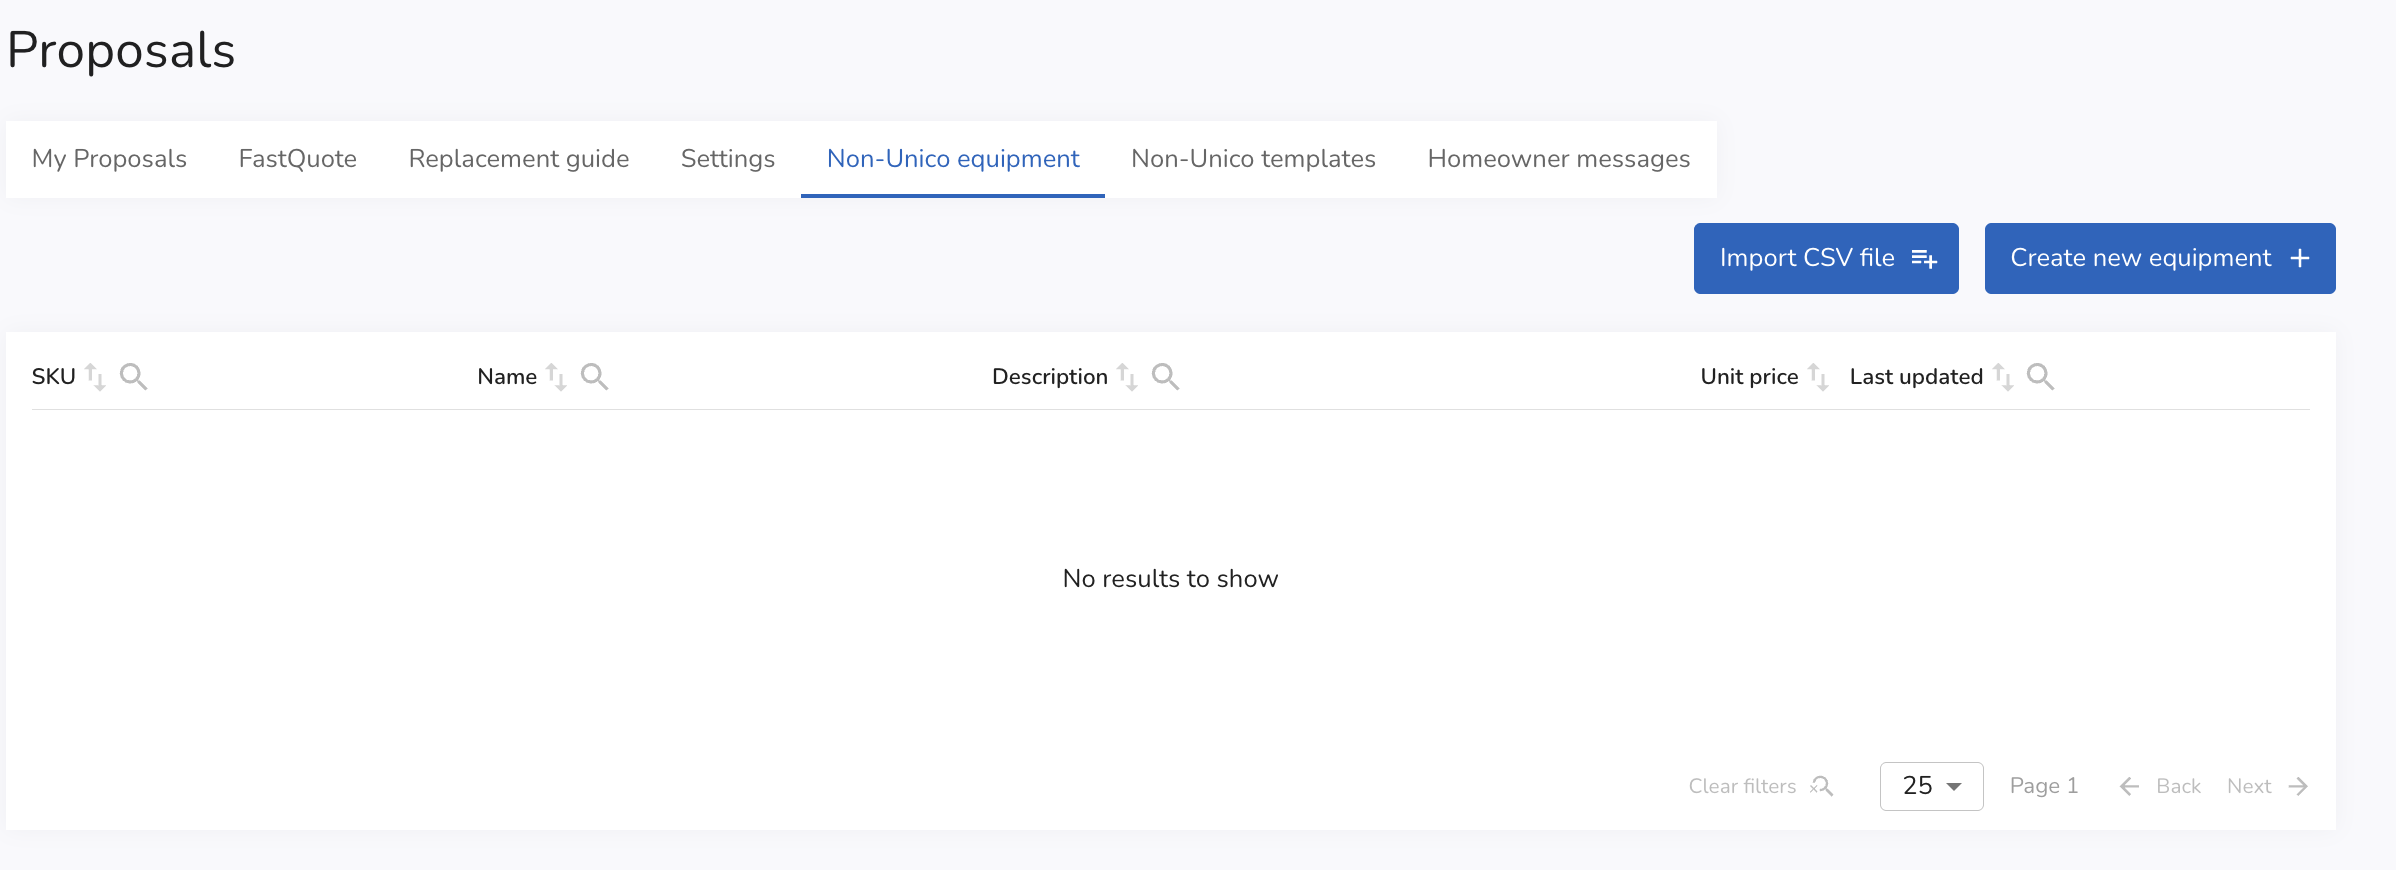The image size is (2396, 870).
Task: Sort by Last updated date
Action: (x=2002, y=377)
